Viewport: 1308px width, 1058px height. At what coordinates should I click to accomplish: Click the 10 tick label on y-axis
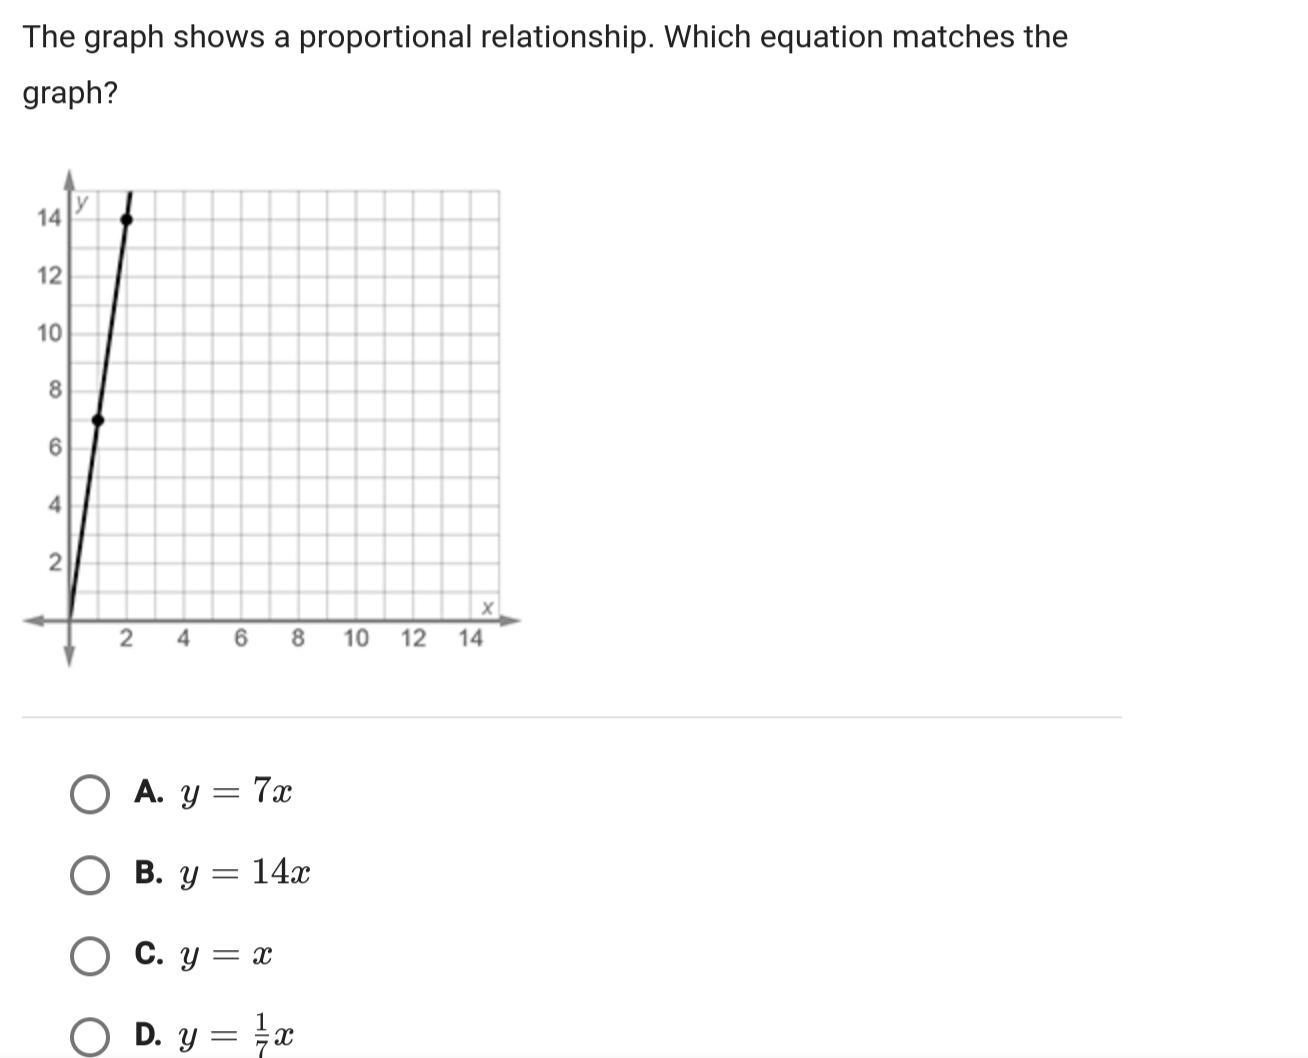49,333
